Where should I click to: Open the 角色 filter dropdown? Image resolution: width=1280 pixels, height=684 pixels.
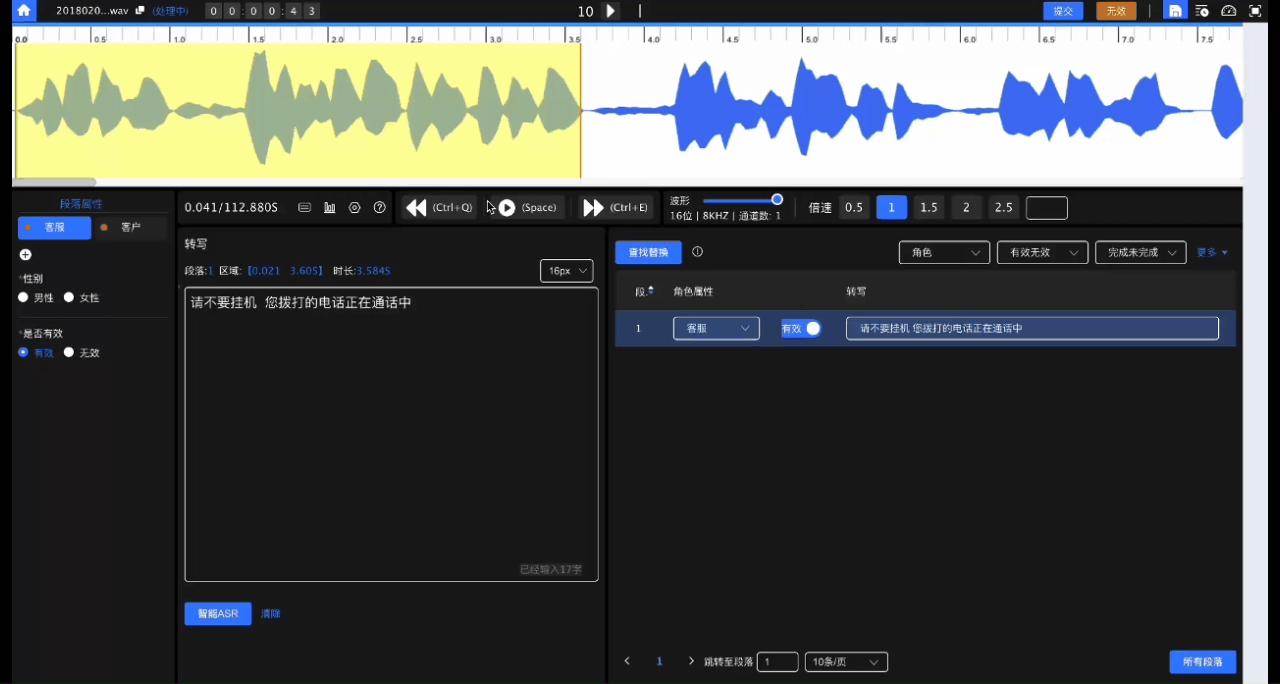943,253
